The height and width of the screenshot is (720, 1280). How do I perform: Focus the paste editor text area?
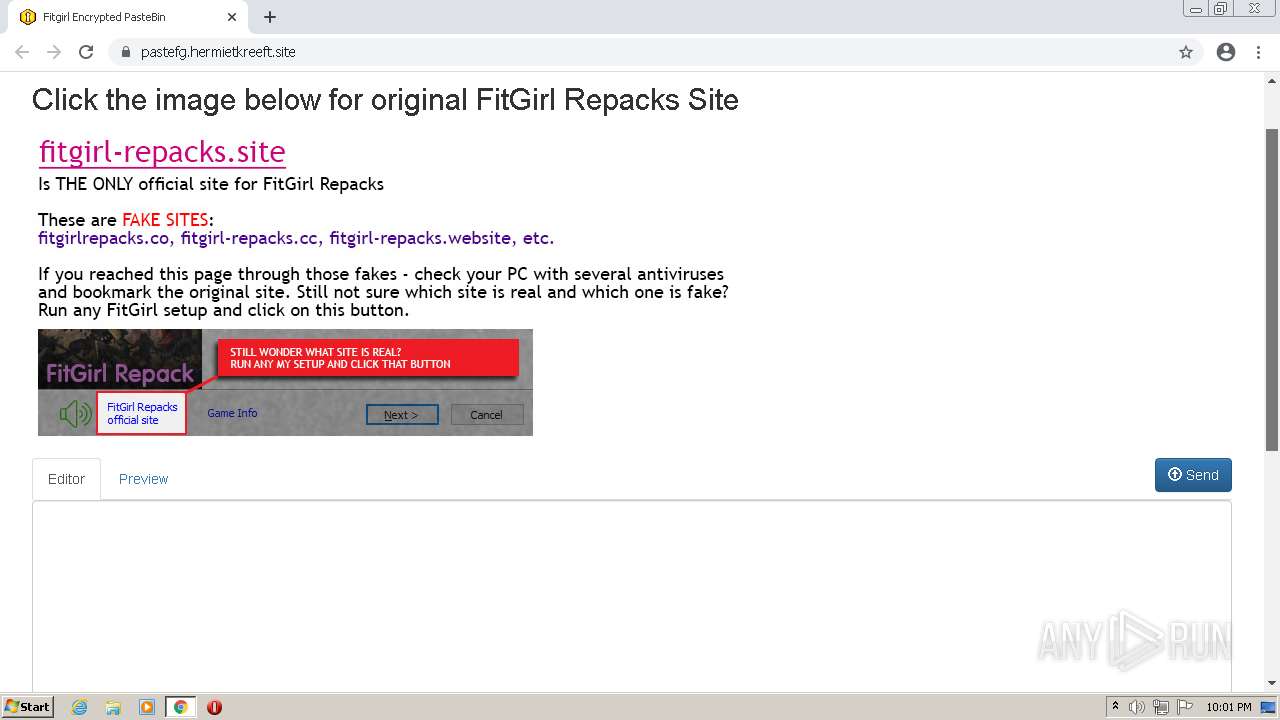[632, 595]
